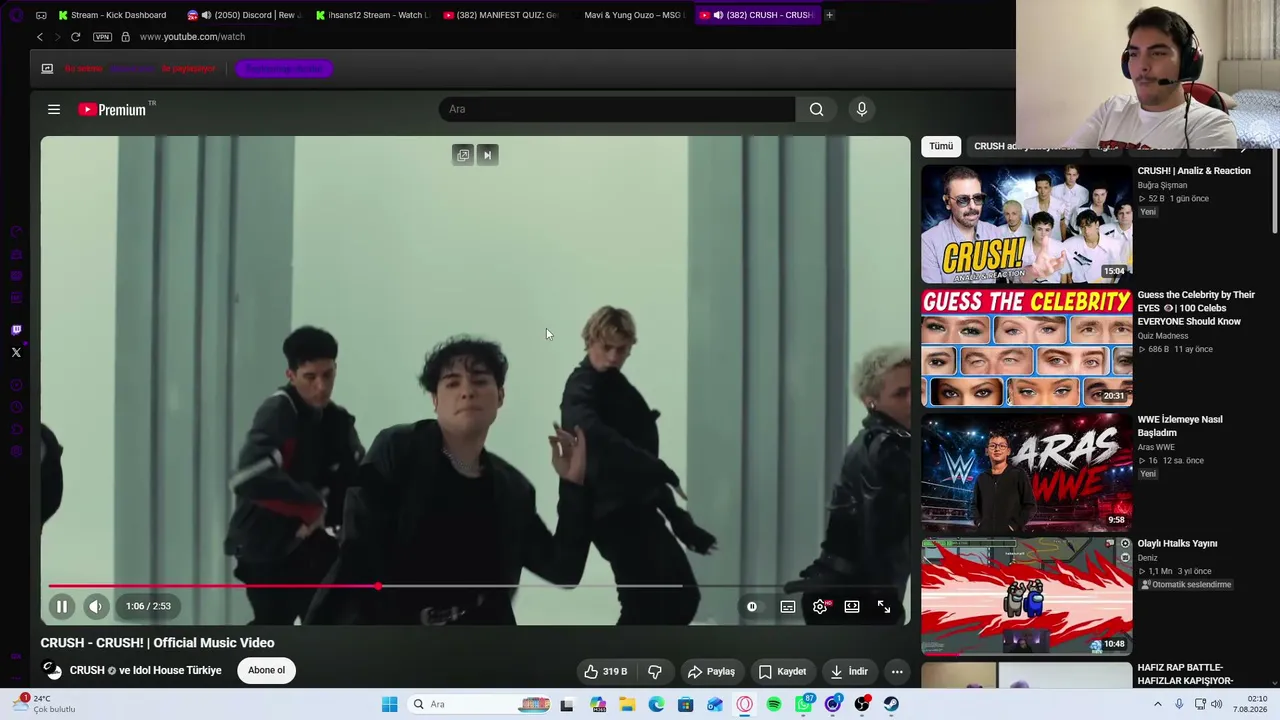Open the Aras WWE video thumbnail

tap(1026, 472)
